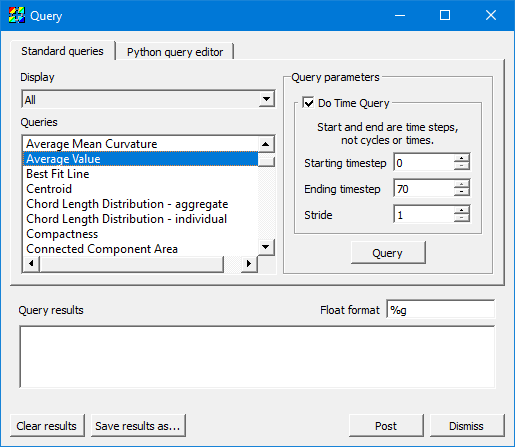
Task: Pick Chord Length Distribution - aggregate
Action: point(140,204)
